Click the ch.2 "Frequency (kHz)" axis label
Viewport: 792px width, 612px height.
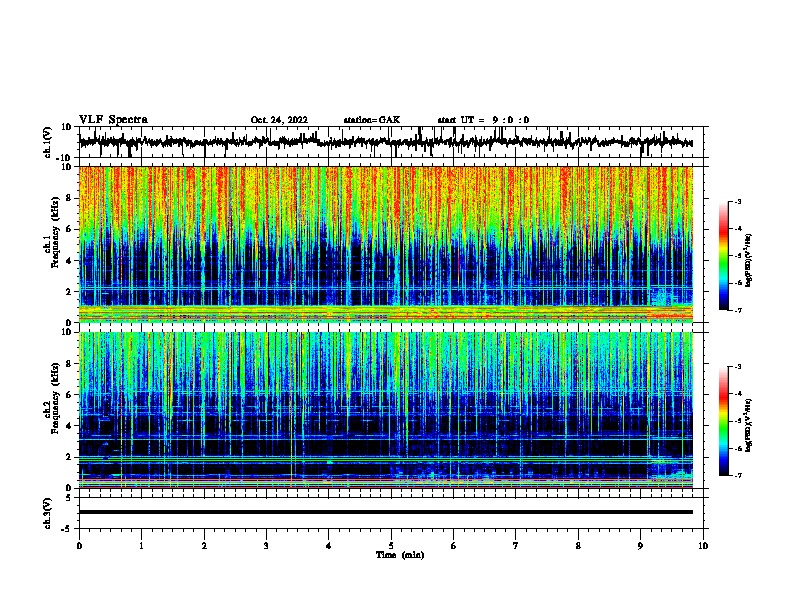click(55, 398)
